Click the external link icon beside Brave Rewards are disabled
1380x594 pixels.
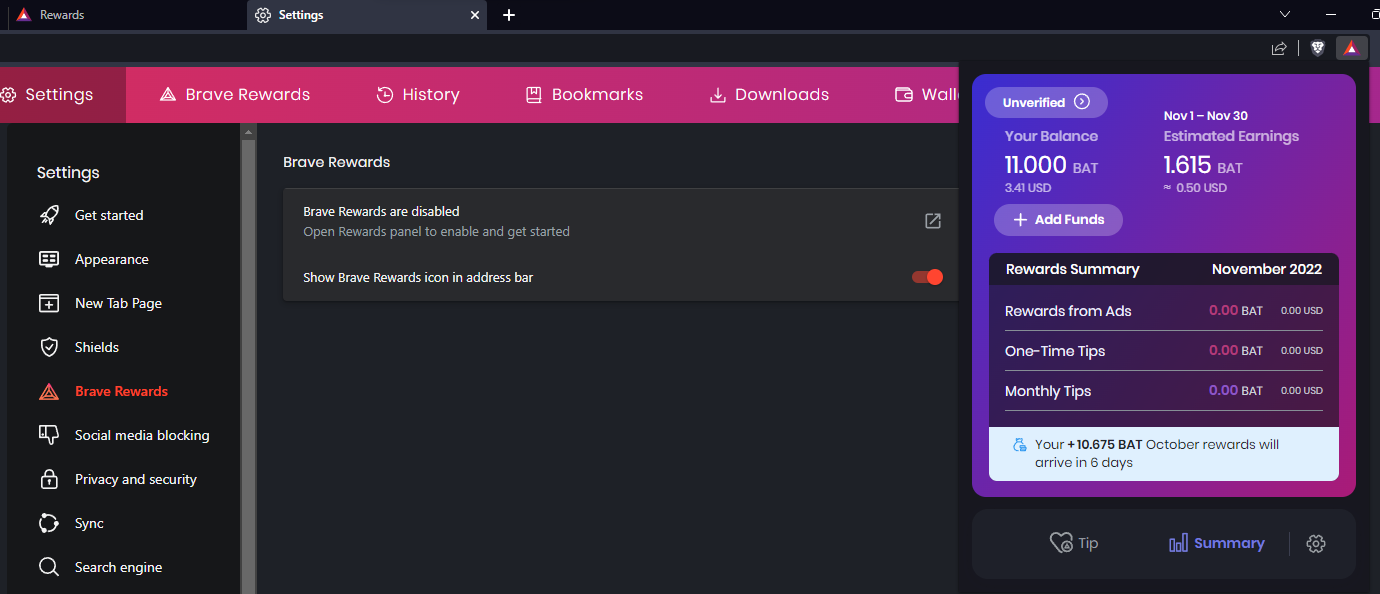click(x=933, y=221)
